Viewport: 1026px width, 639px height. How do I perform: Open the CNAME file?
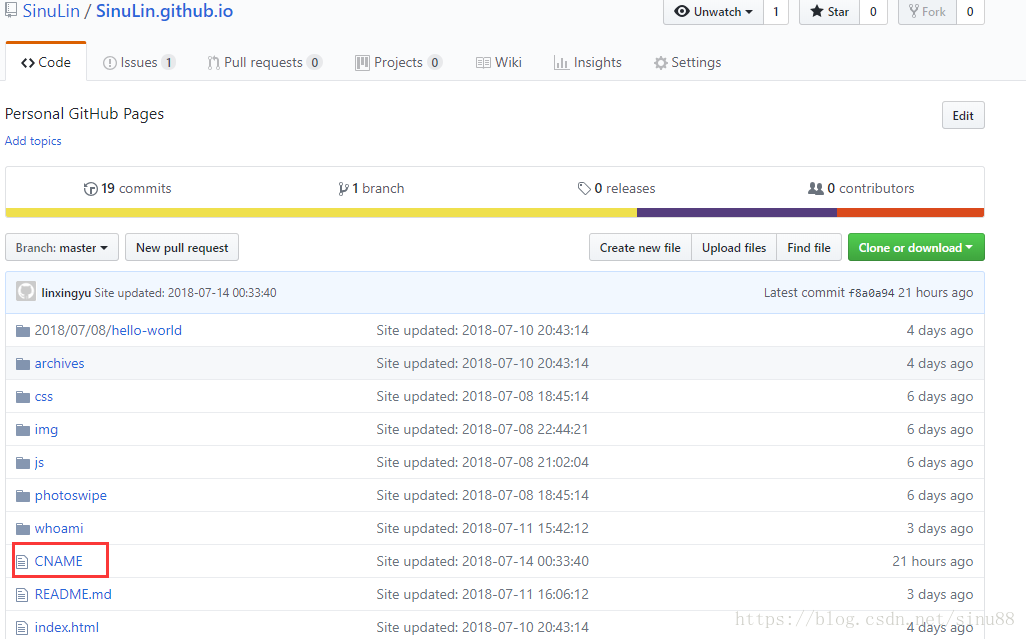(x=59, y=562)
